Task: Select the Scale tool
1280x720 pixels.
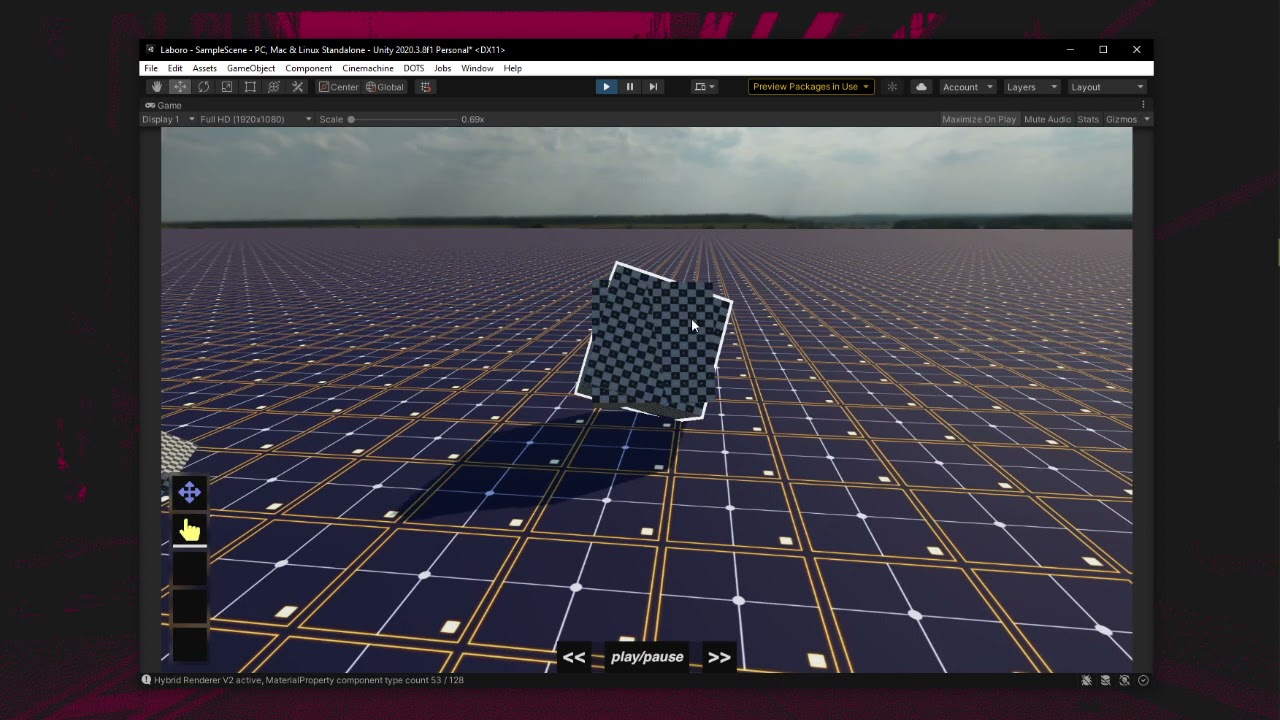Action: 226,87
